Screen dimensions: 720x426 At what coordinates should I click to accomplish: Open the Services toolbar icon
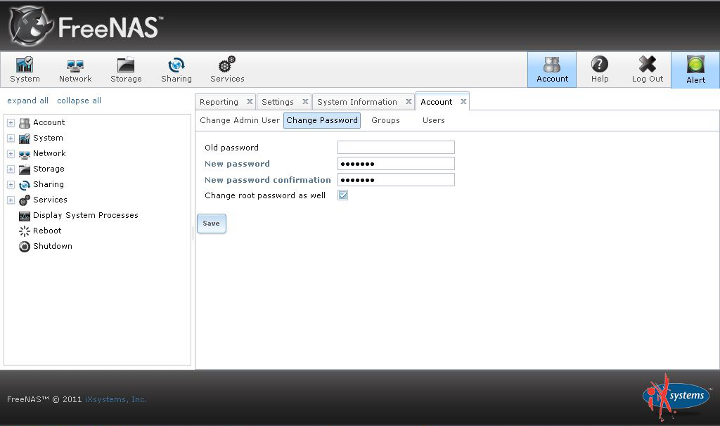tap(227, 70)
